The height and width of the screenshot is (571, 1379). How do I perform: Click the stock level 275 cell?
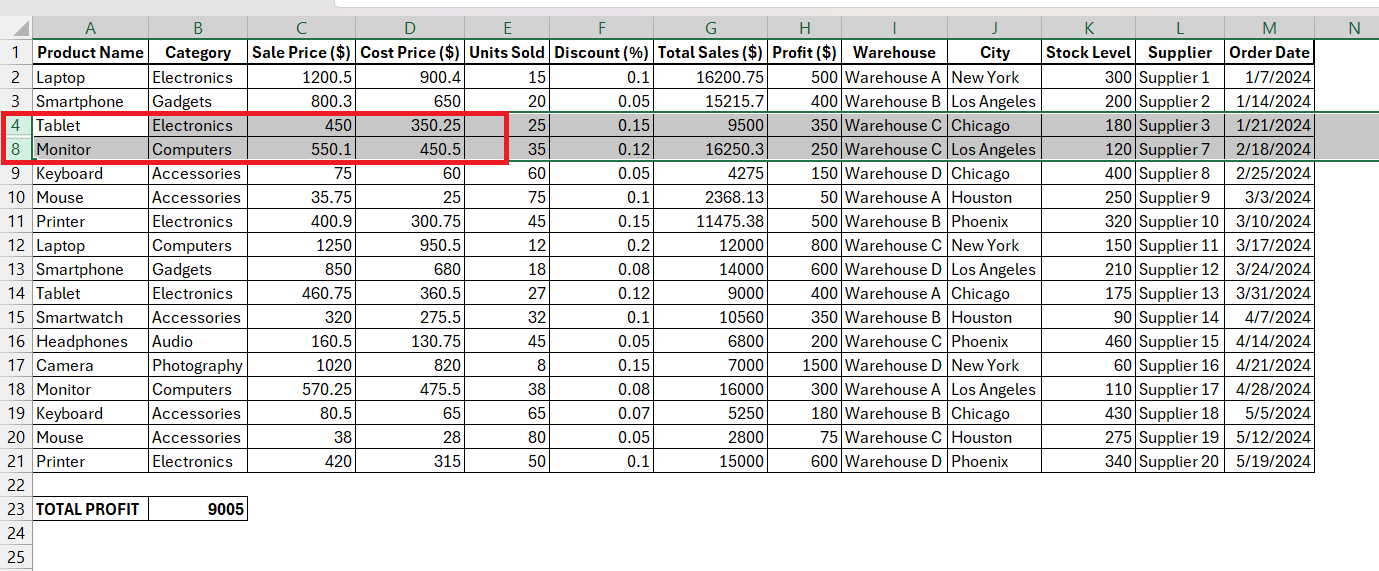(1089, 437)
